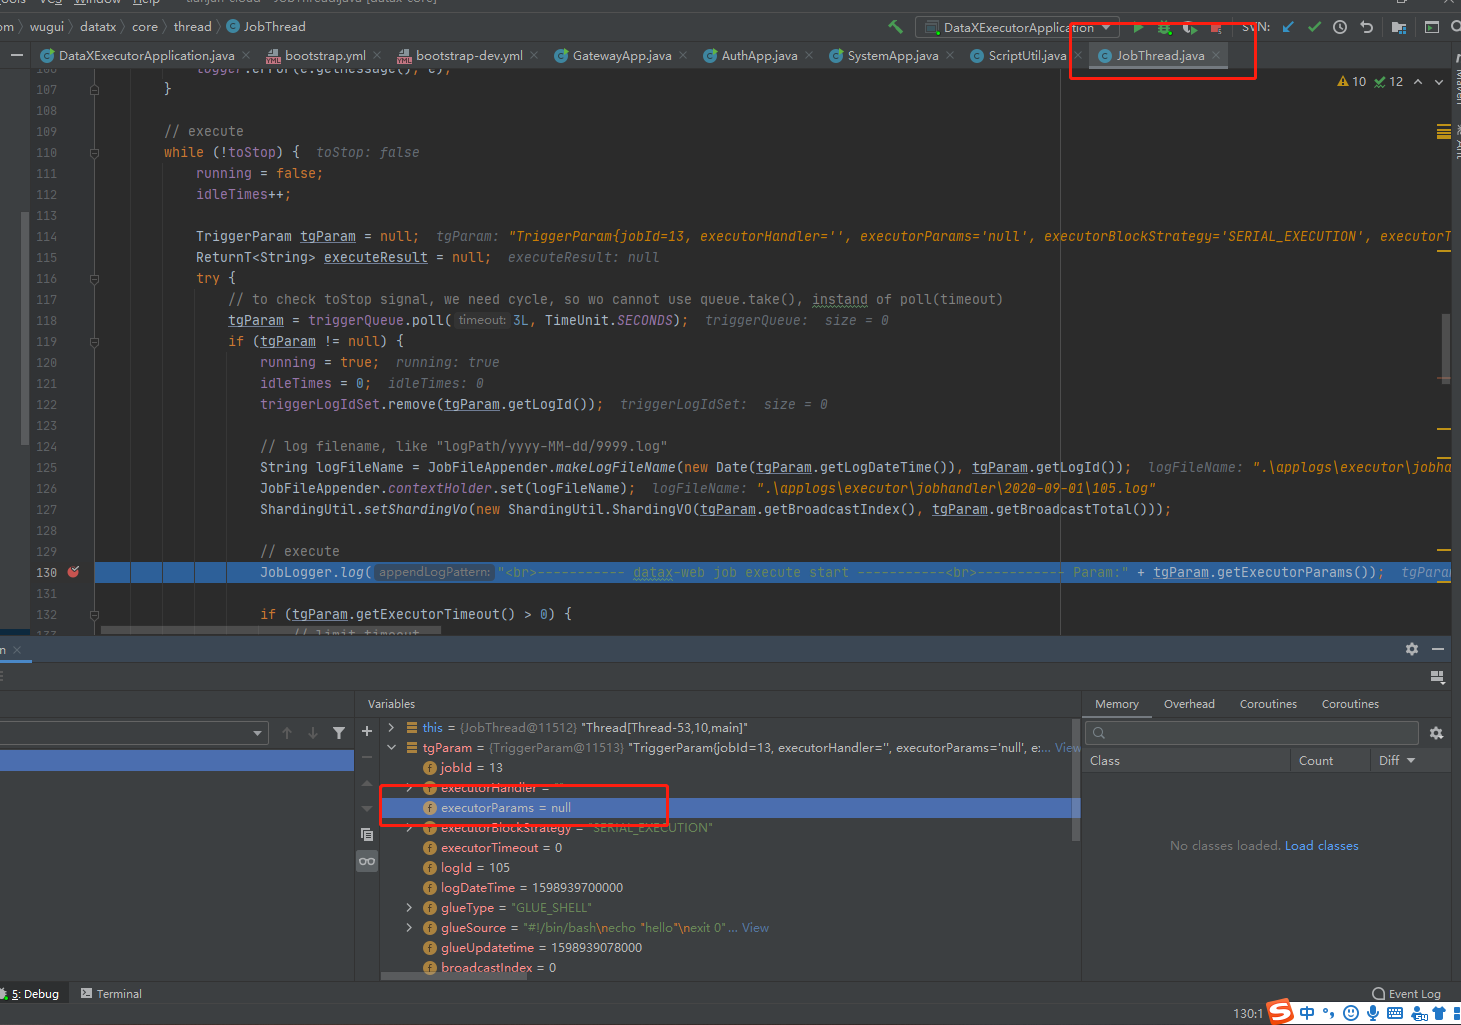Add new watch with plus icon
This screenshot has width=1461, height=1025.
click(367, 732)
